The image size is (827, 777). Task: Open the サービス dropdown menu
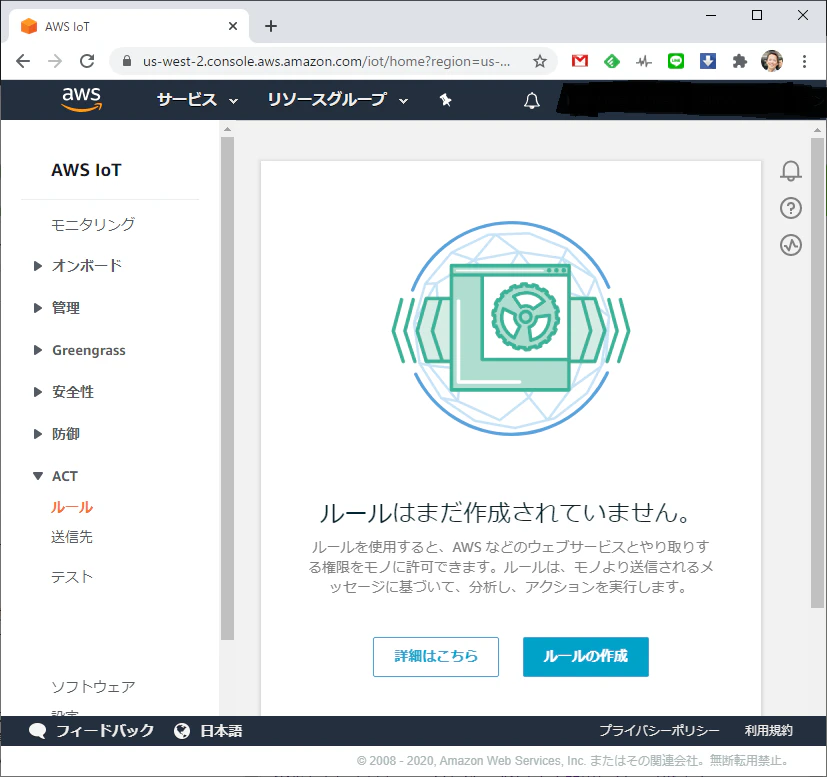(197, 100)
